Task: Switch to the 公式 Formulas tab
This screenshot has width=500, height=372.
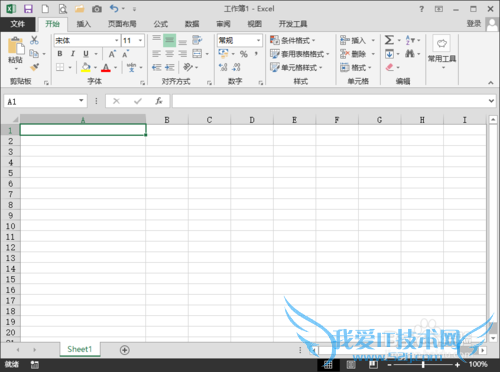Action: coord(161,24)
